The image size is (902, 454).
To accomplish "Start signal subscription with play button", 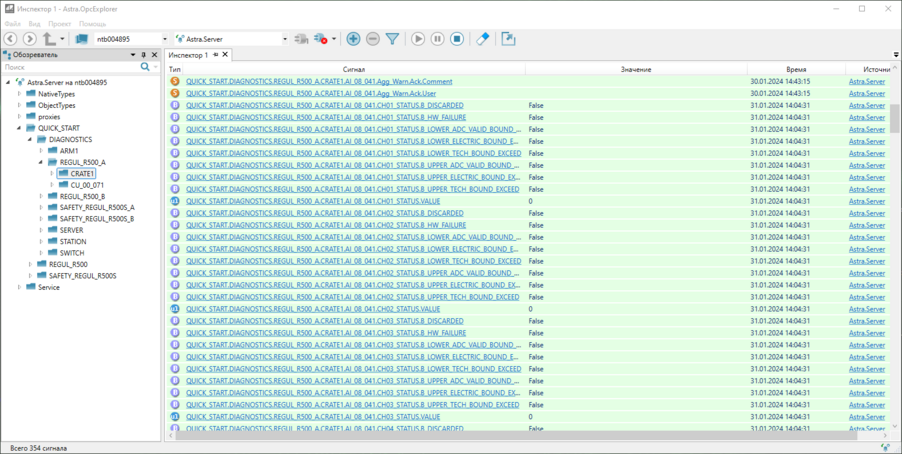I will coord(418,39).
